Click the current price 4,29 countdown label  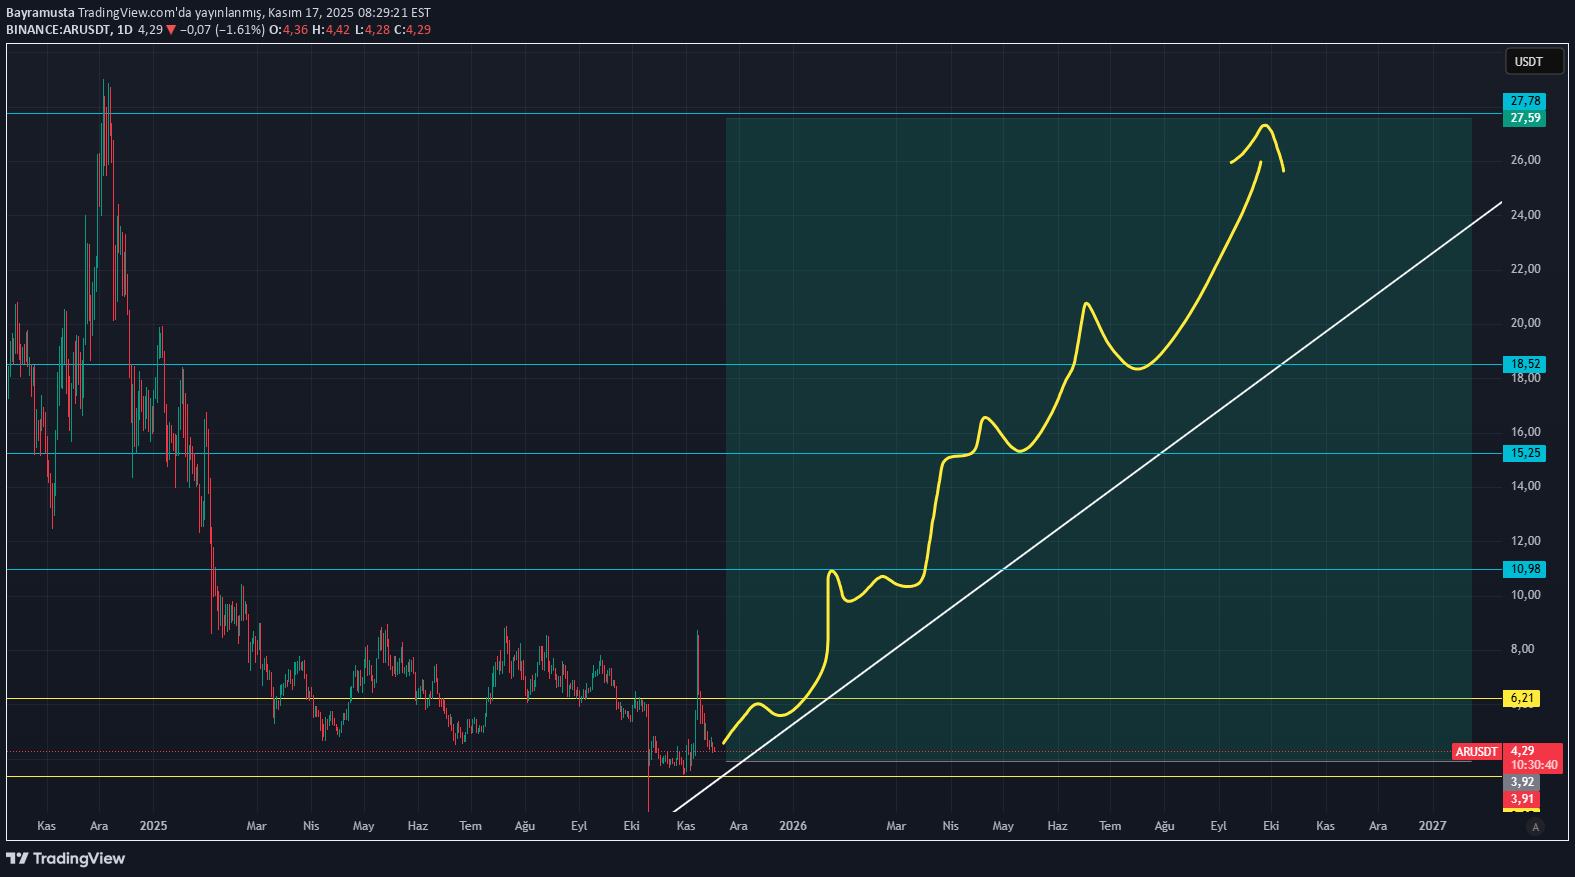(1533, 758)
